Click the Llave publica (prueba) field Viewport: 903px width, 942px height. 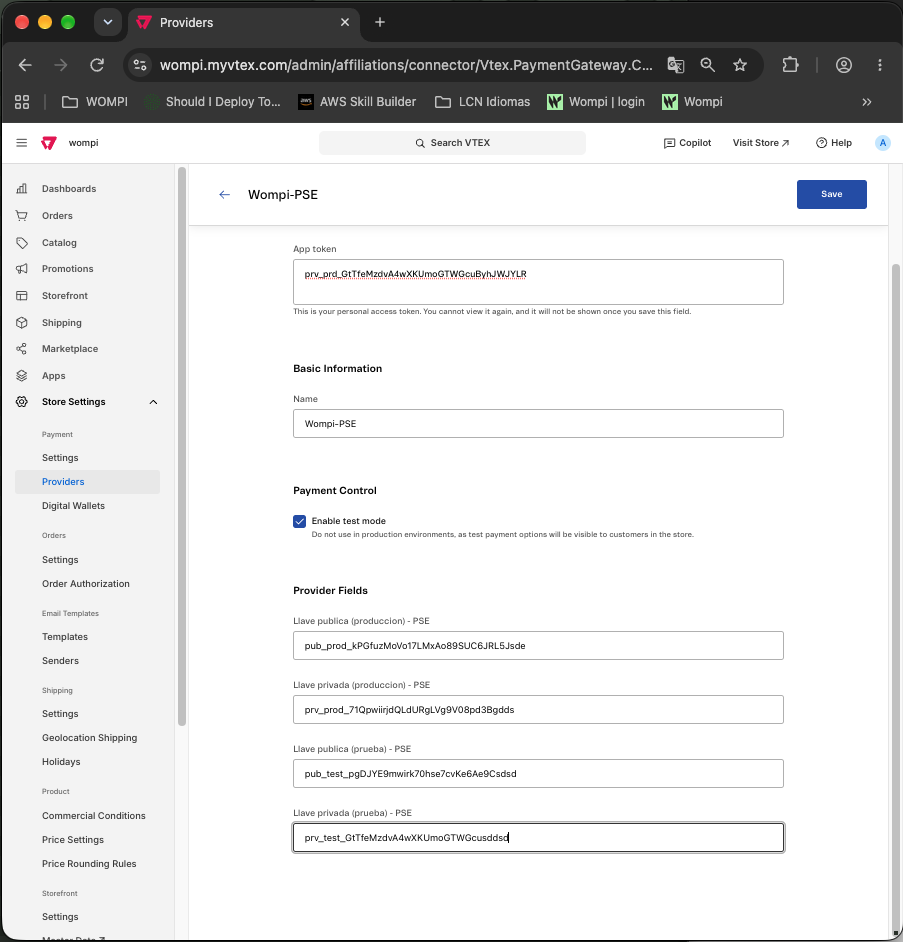tap(538, 774)
